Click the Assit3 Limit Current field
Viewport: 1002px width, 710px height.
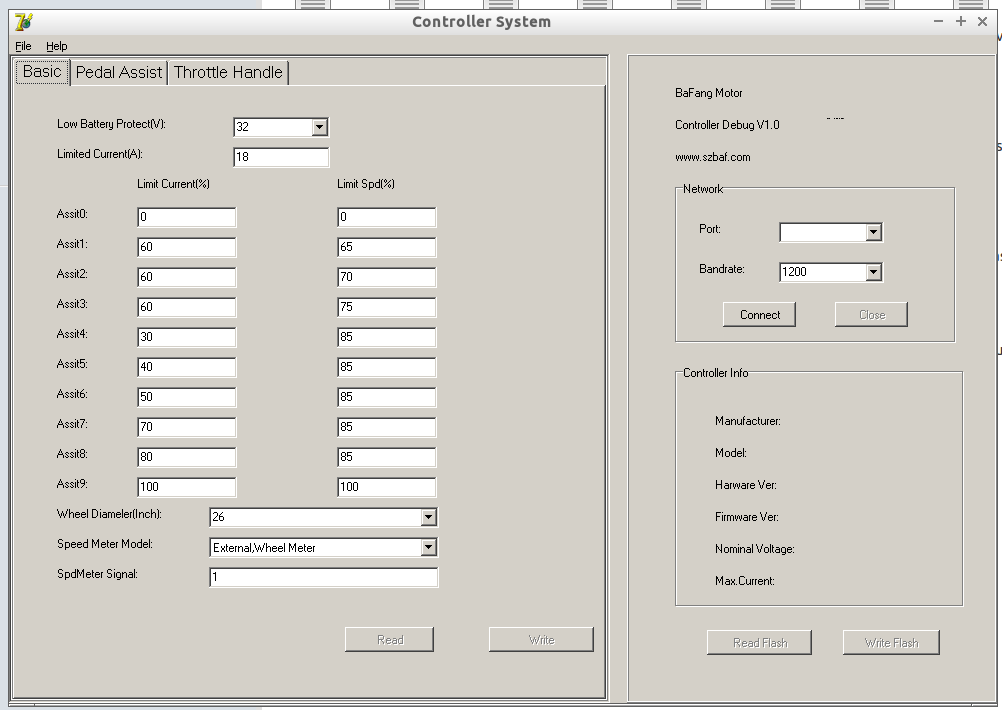tap(187, 307)
